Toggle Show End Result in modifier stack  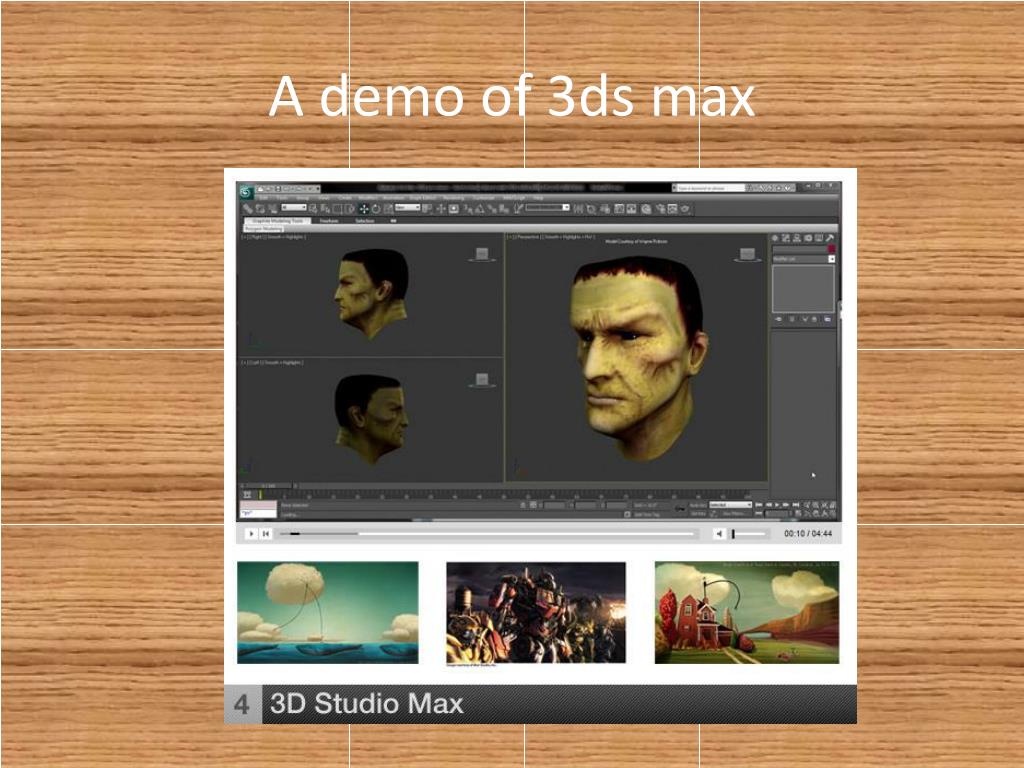point(792,319)
